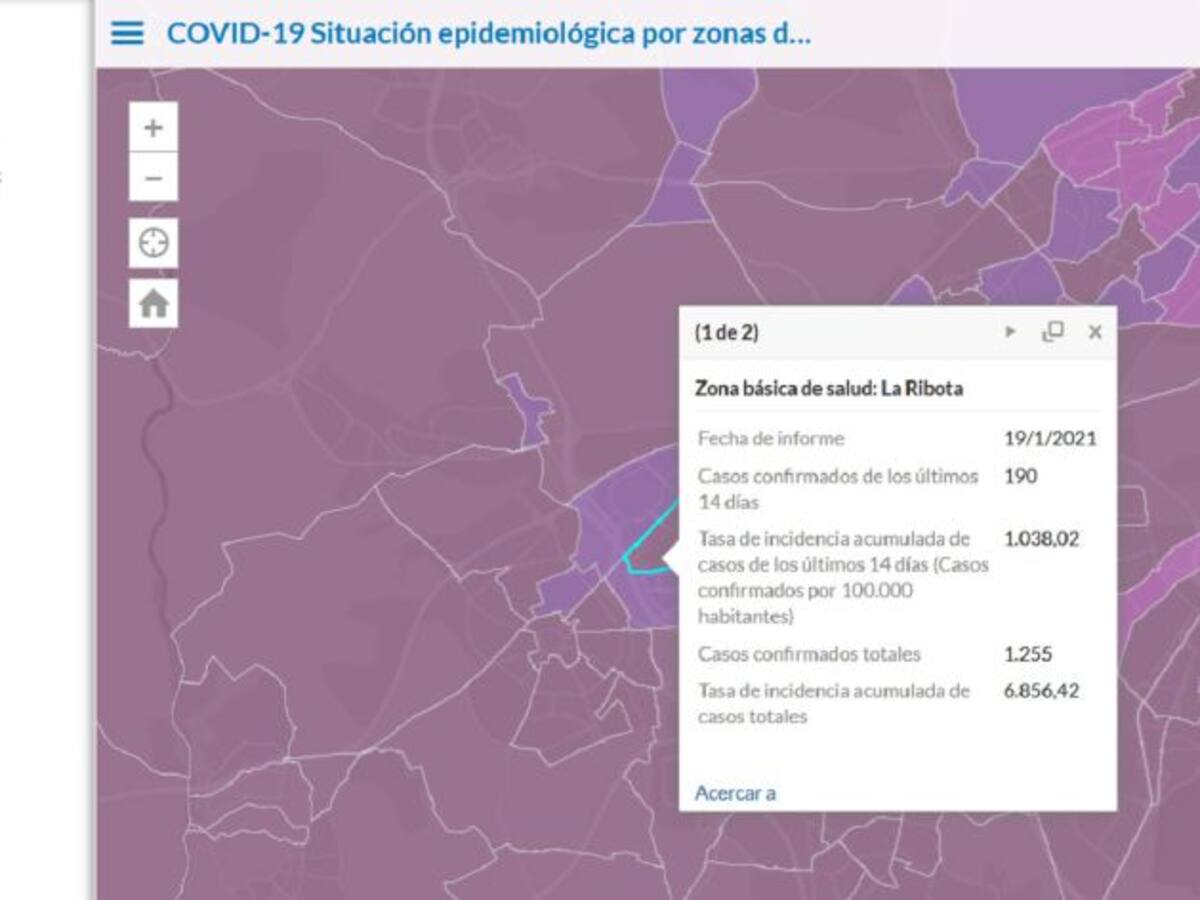Zoom in on the map
Viewport: 1200px width, 900px height.
click(153, 128)
